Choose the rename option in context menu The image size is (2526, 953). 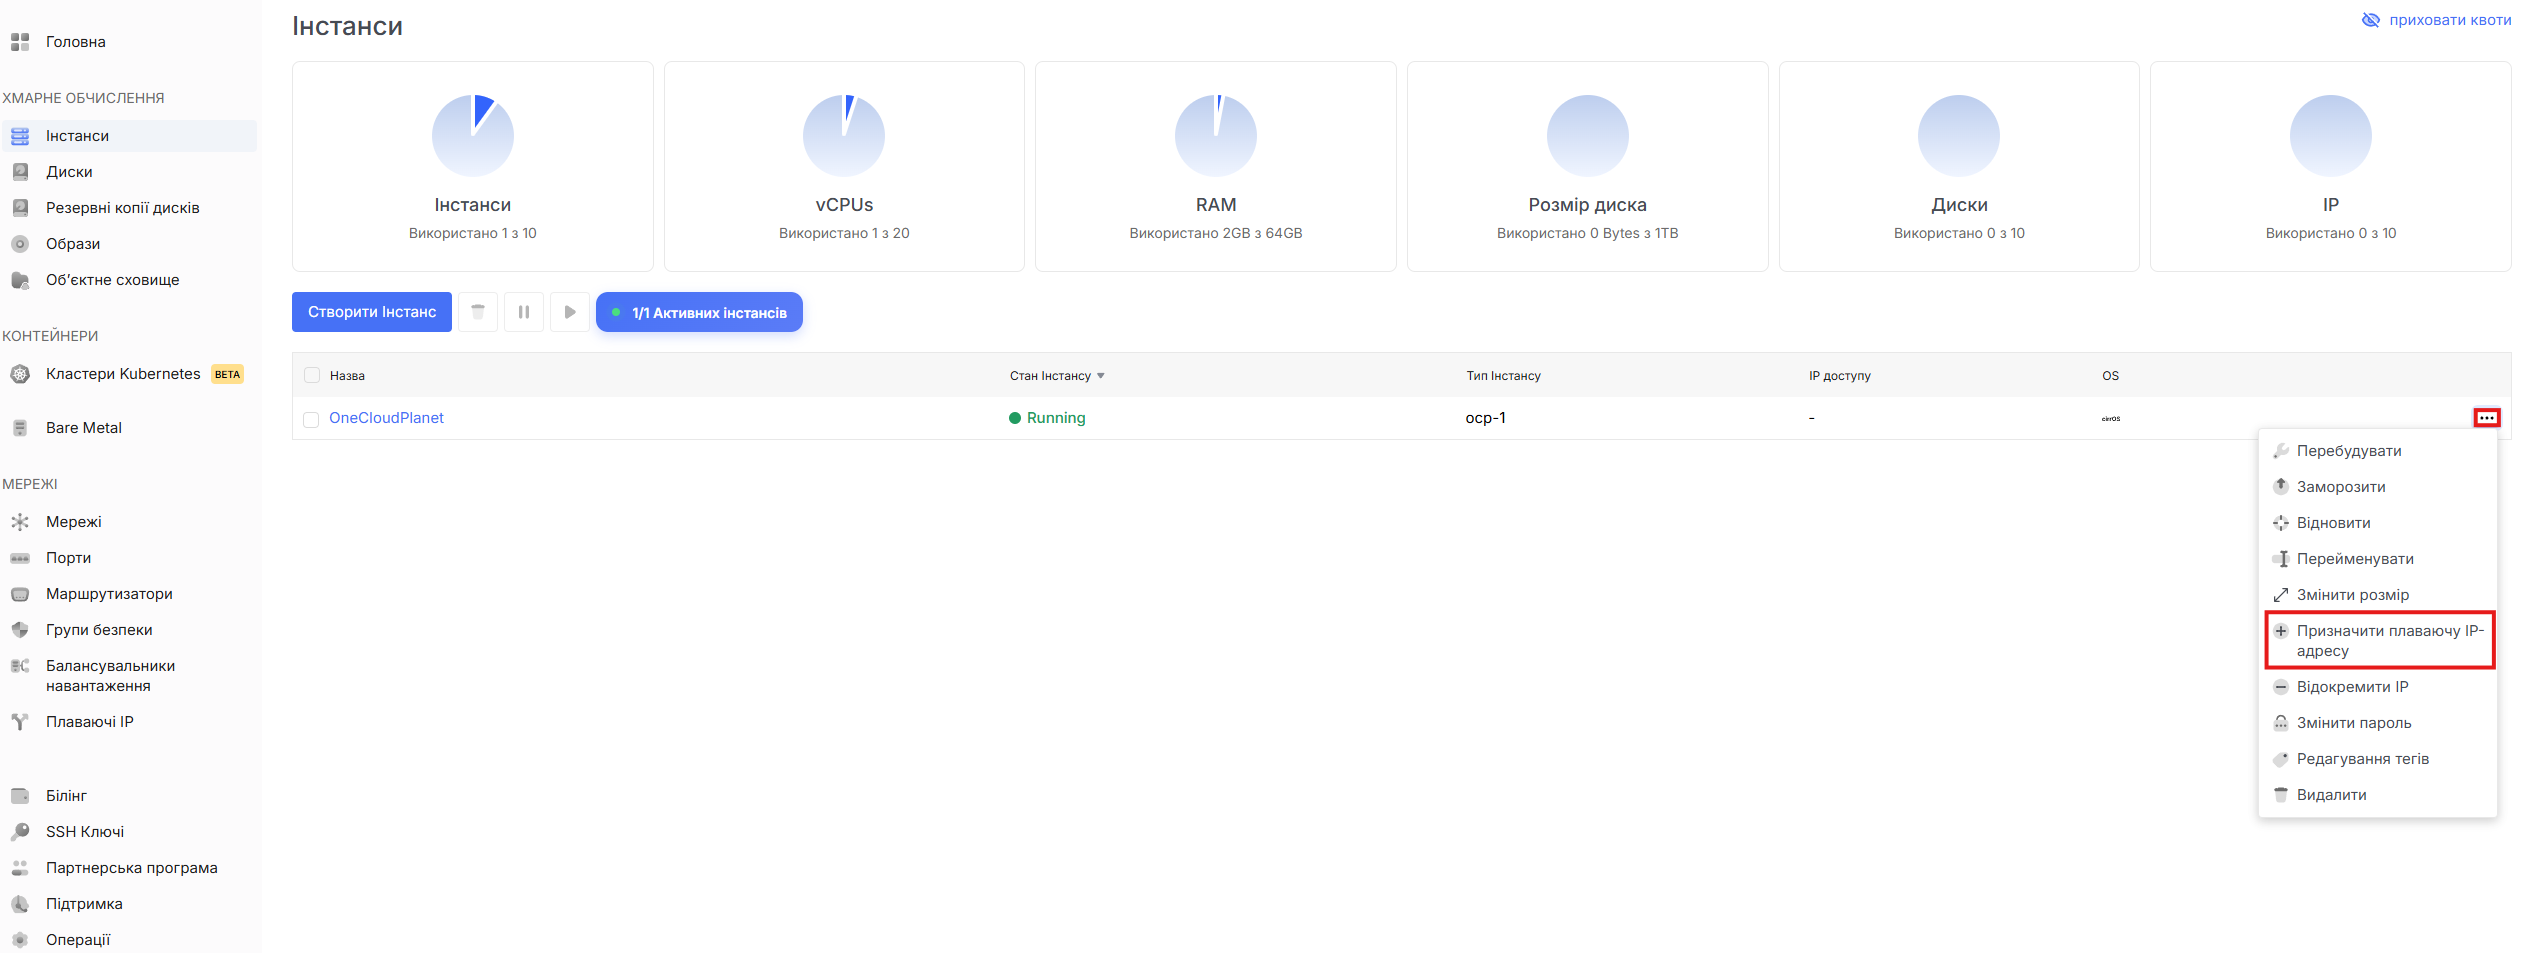click(x=2354, y=559)
